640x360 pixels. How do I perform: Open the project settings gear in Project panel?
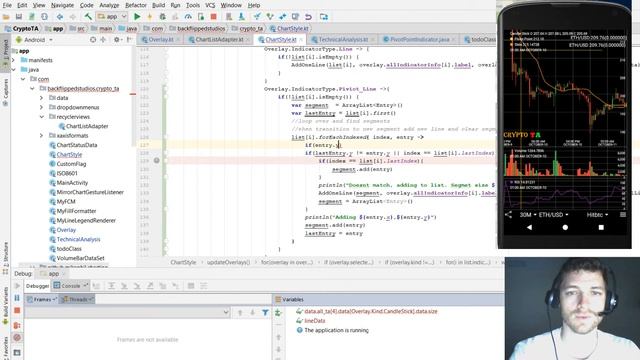(117, 40)
